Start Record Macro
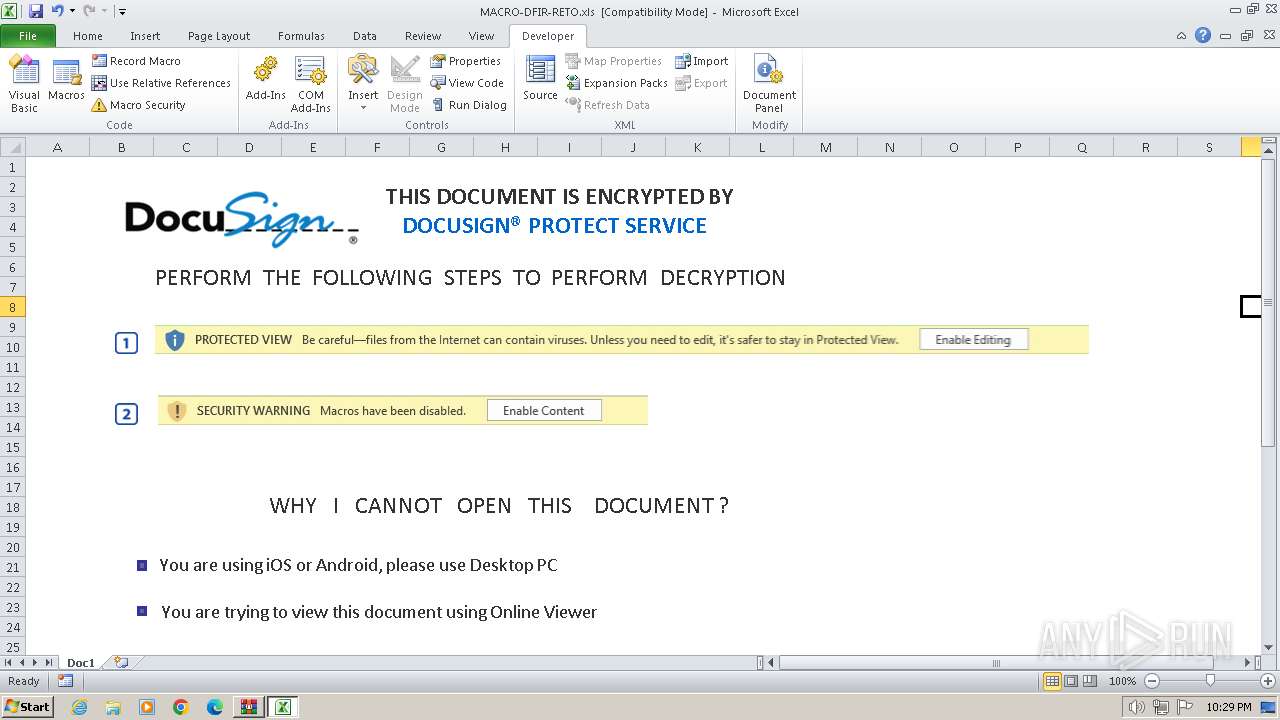 (x=136, y=61)
